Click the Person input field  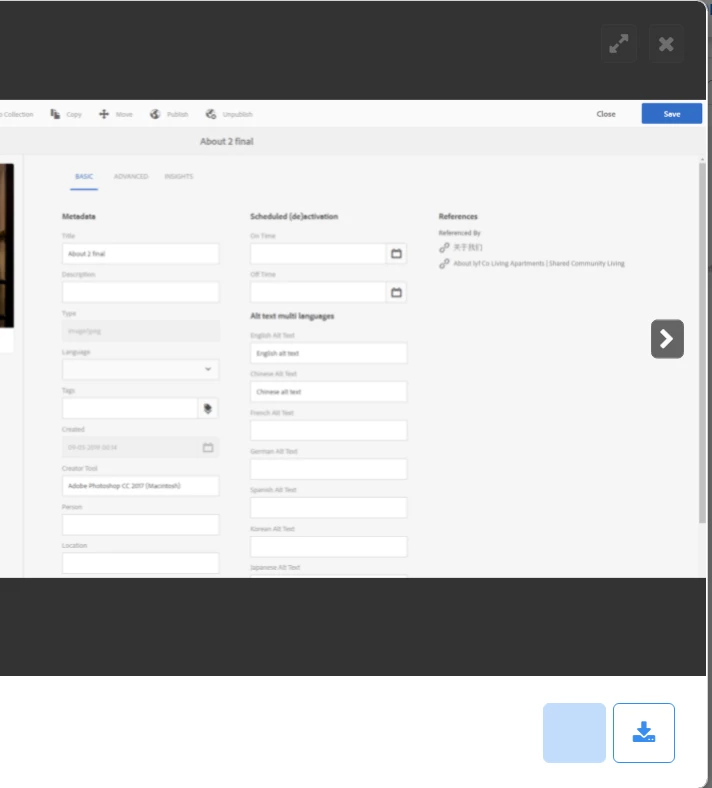[140, 525]
